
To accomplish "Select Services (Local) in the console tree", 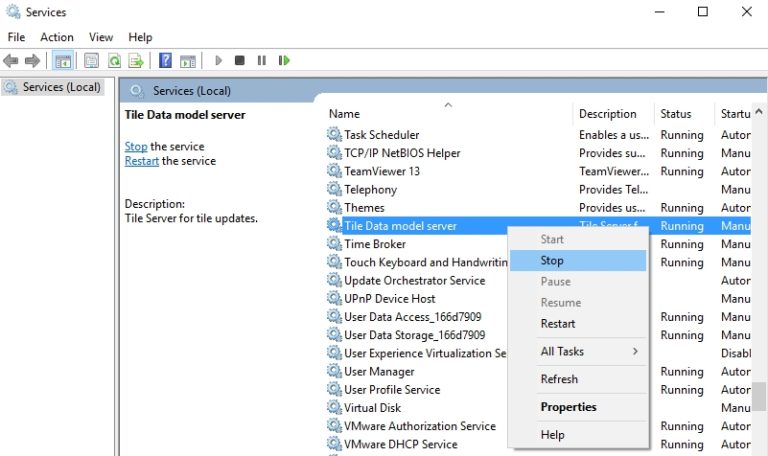I will pos(61,87).
